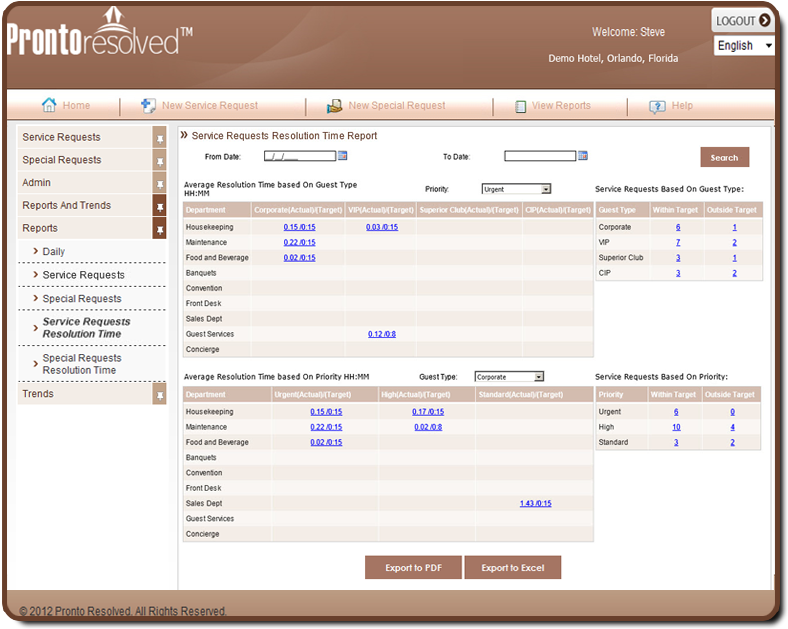Expand Special Requests report submenu item
The image size is (788, 629).
click(x=82, y=298)
